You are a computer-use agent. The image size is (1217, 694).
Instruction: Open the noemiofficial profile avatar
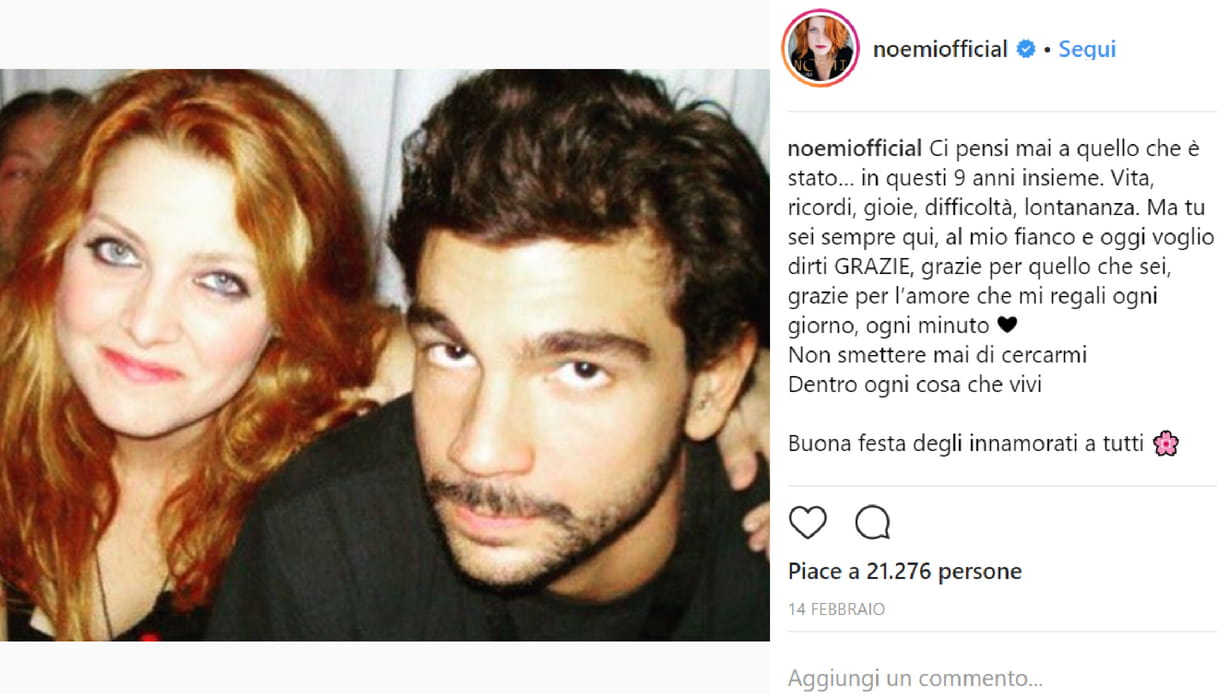click(820, 48)
